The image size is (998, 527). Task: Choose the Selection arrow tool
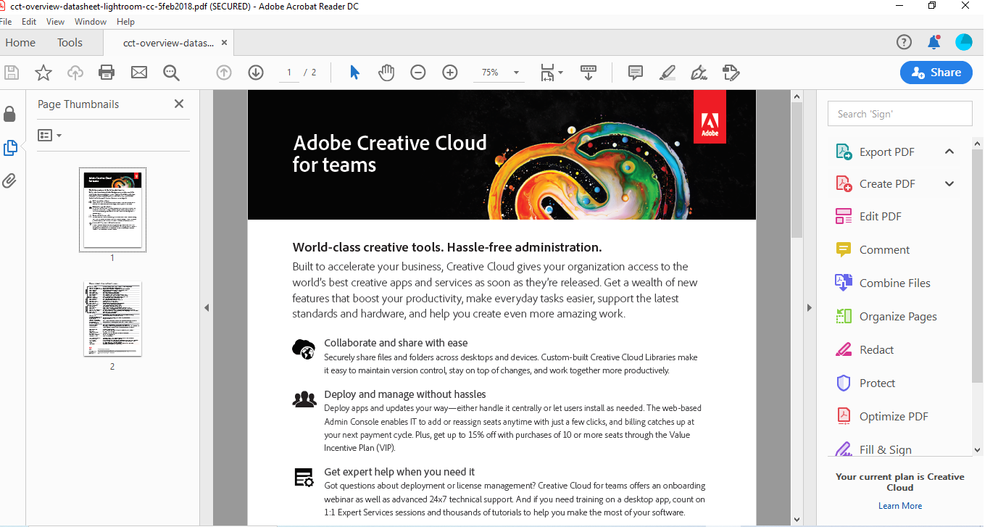(x=355, y=73)
